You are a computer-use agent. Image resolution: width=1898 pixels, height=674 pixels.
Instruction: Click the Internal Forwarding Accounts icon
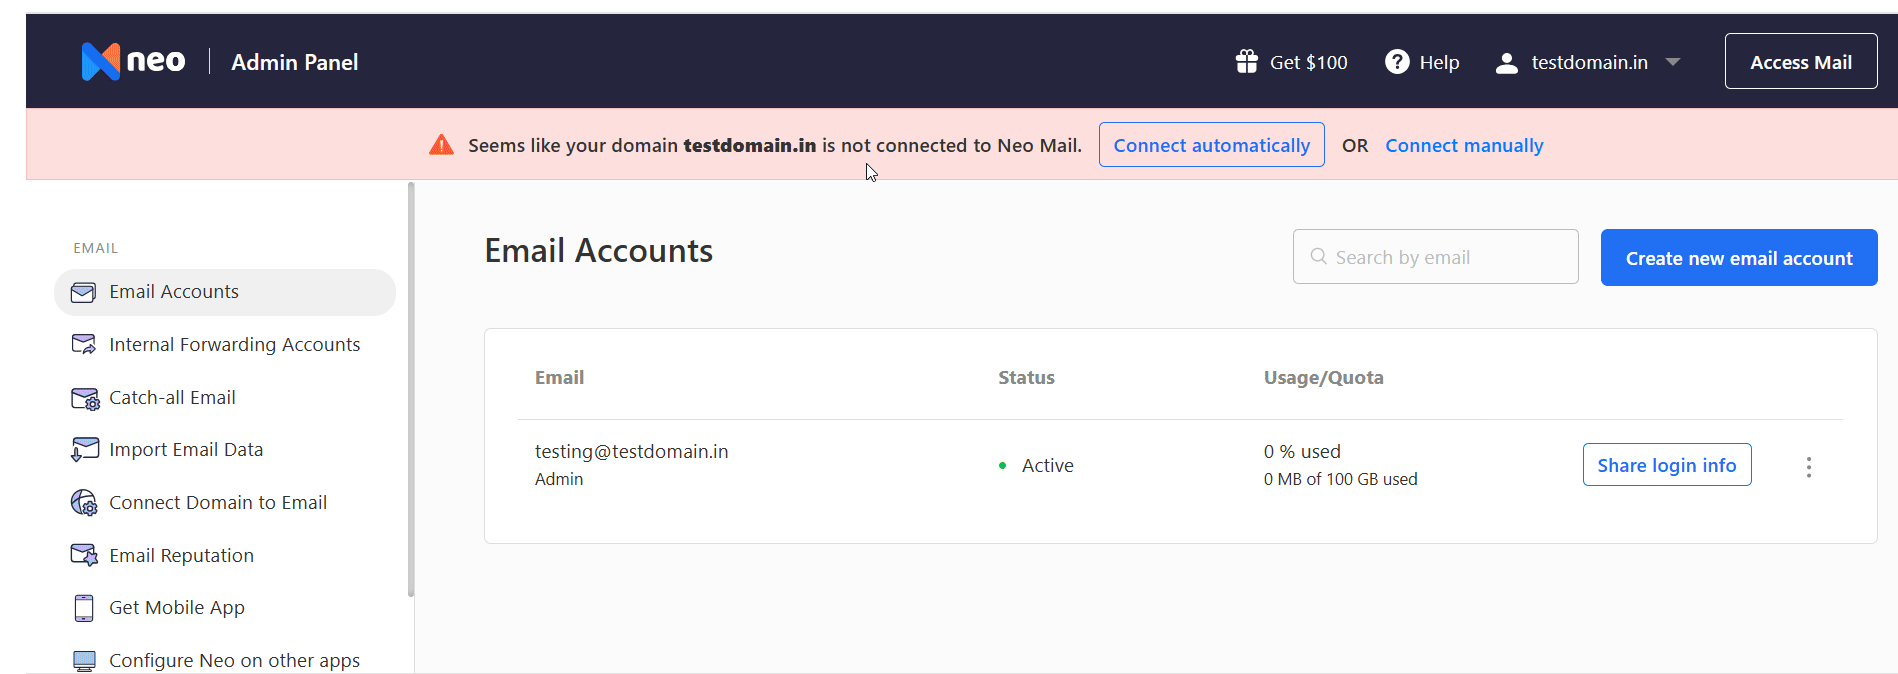point(84,345)
